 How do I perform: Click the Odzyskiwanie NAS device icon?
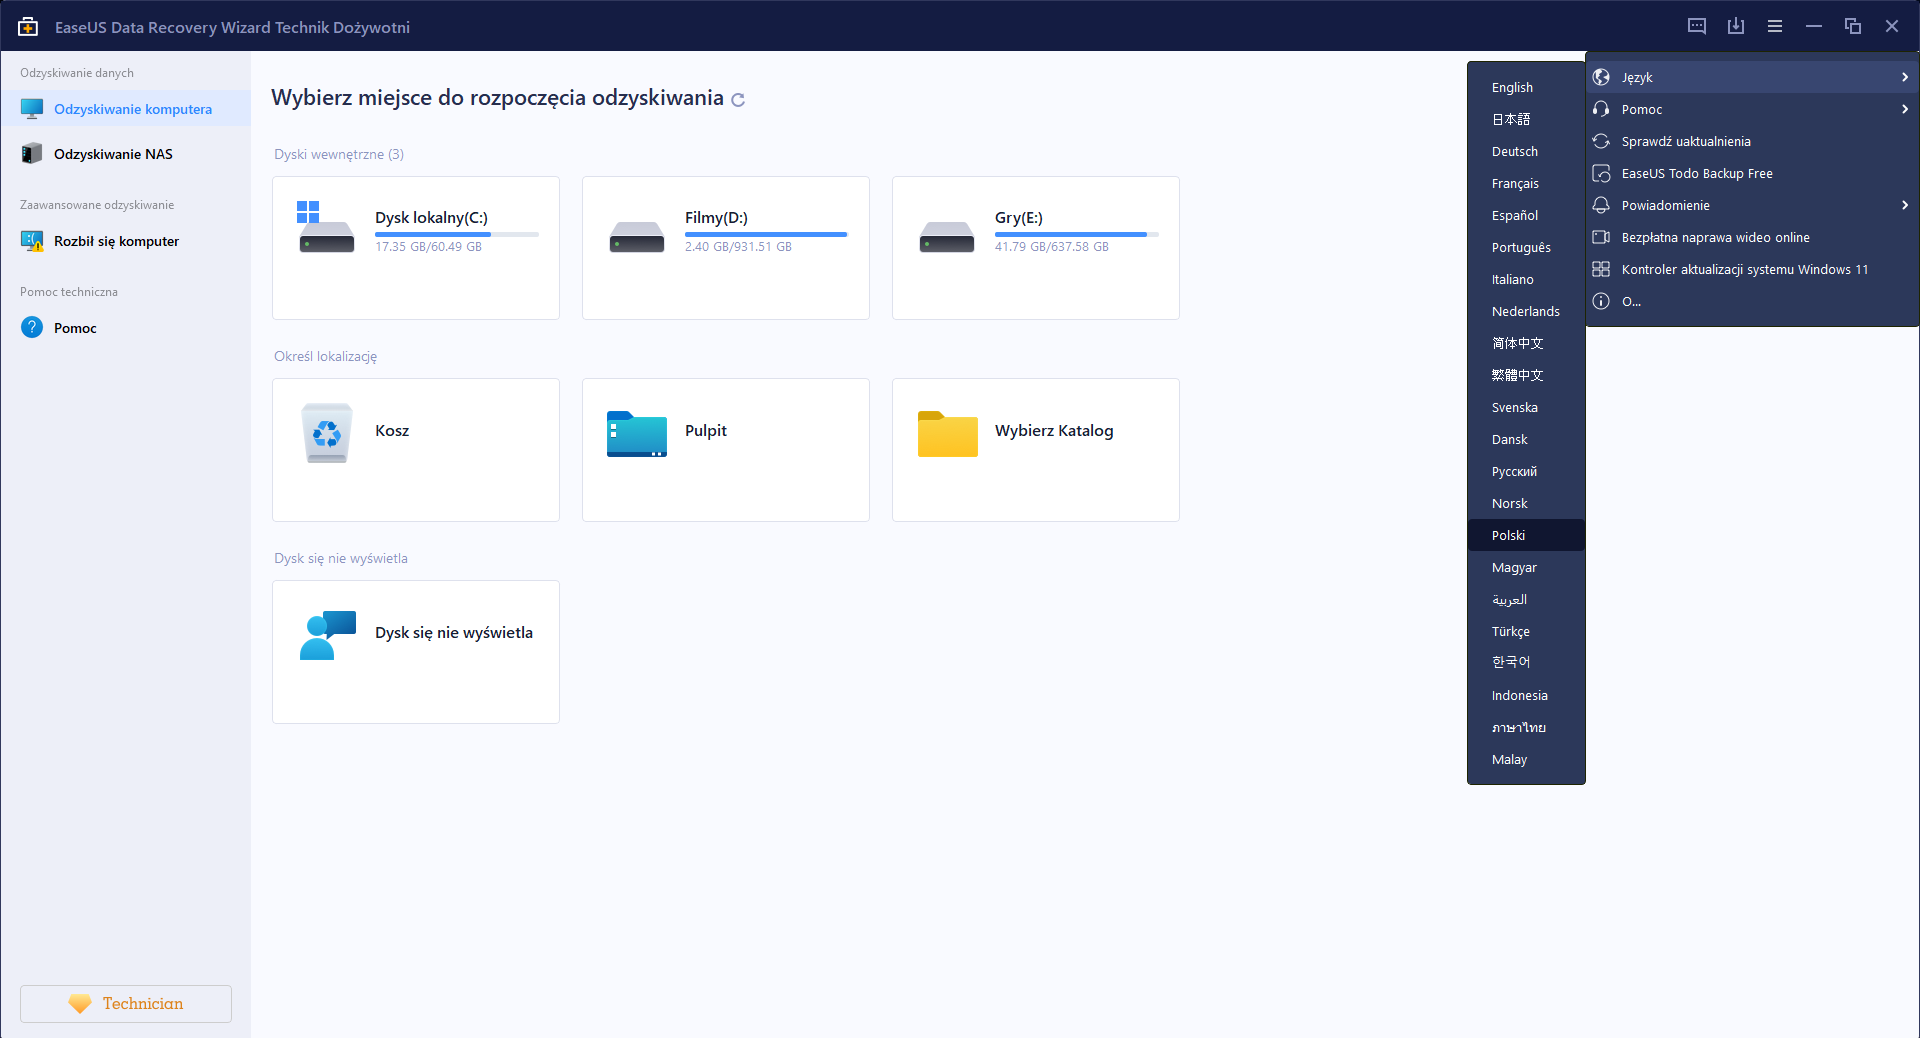[x=32, y=154]
